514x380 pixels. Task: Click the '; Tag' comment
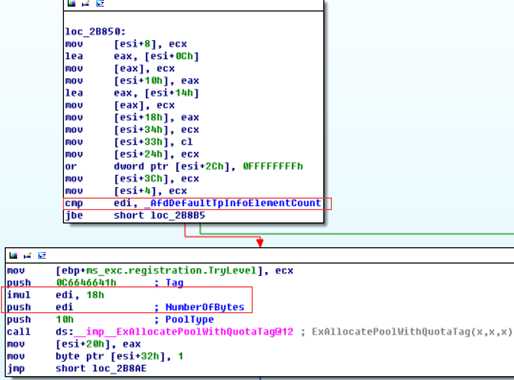(x=169, y=283)
